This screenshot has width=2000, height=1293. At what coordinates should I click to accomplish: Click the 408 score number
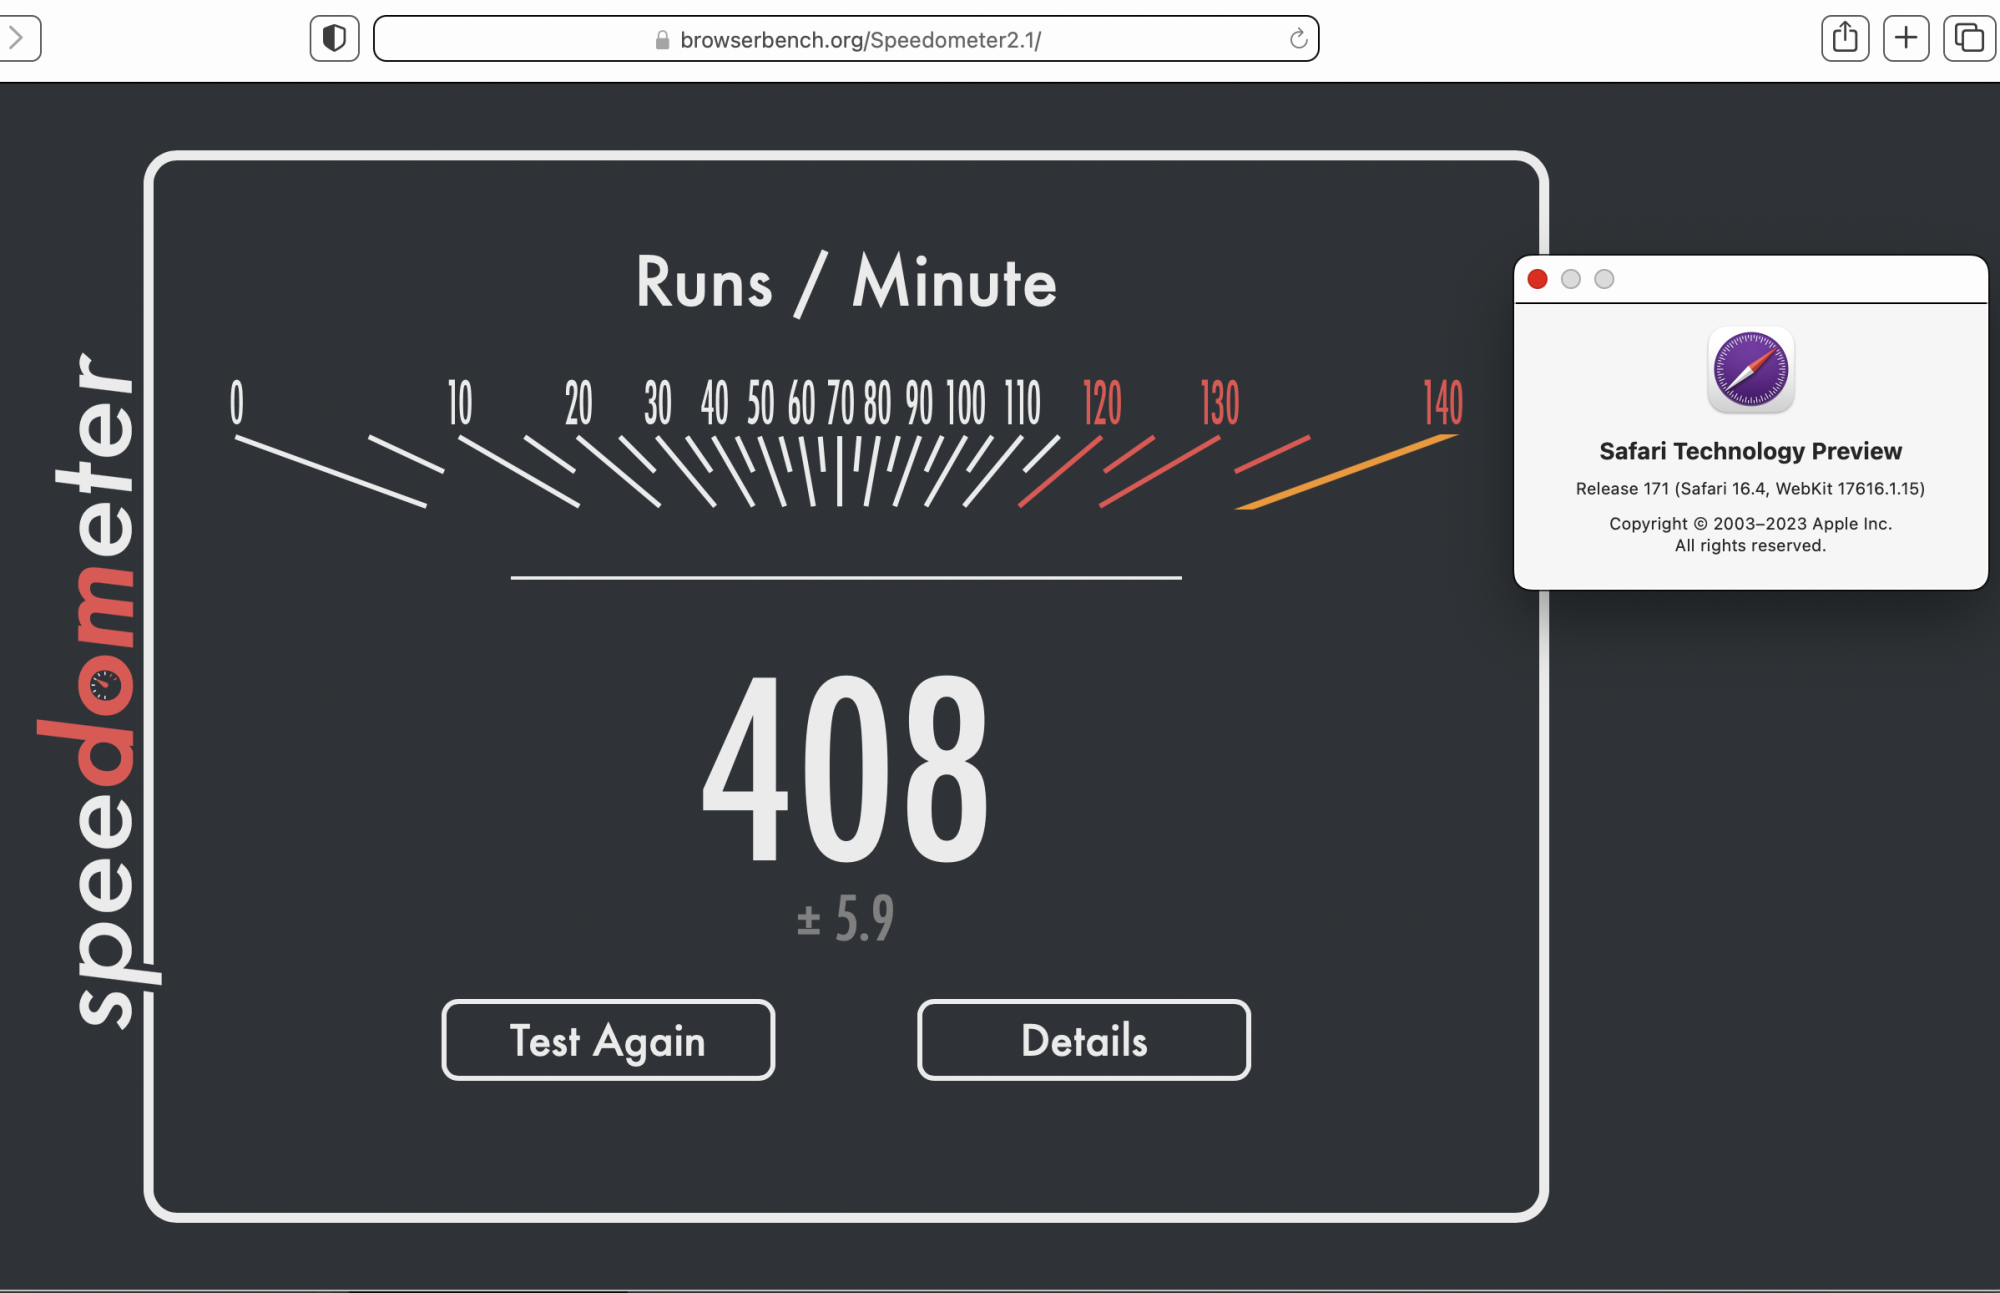(846, 768)
